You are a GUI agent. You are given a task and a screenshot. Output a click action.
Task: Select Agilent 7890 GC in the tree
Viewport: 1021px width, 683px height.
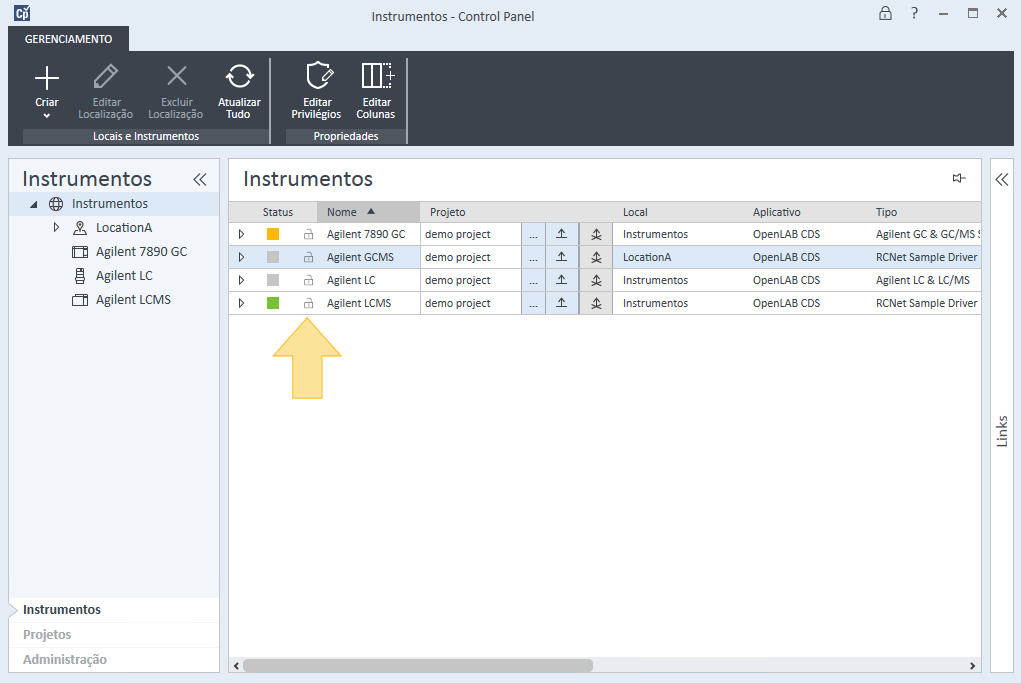pyautogui.click(x=141, y=252)
